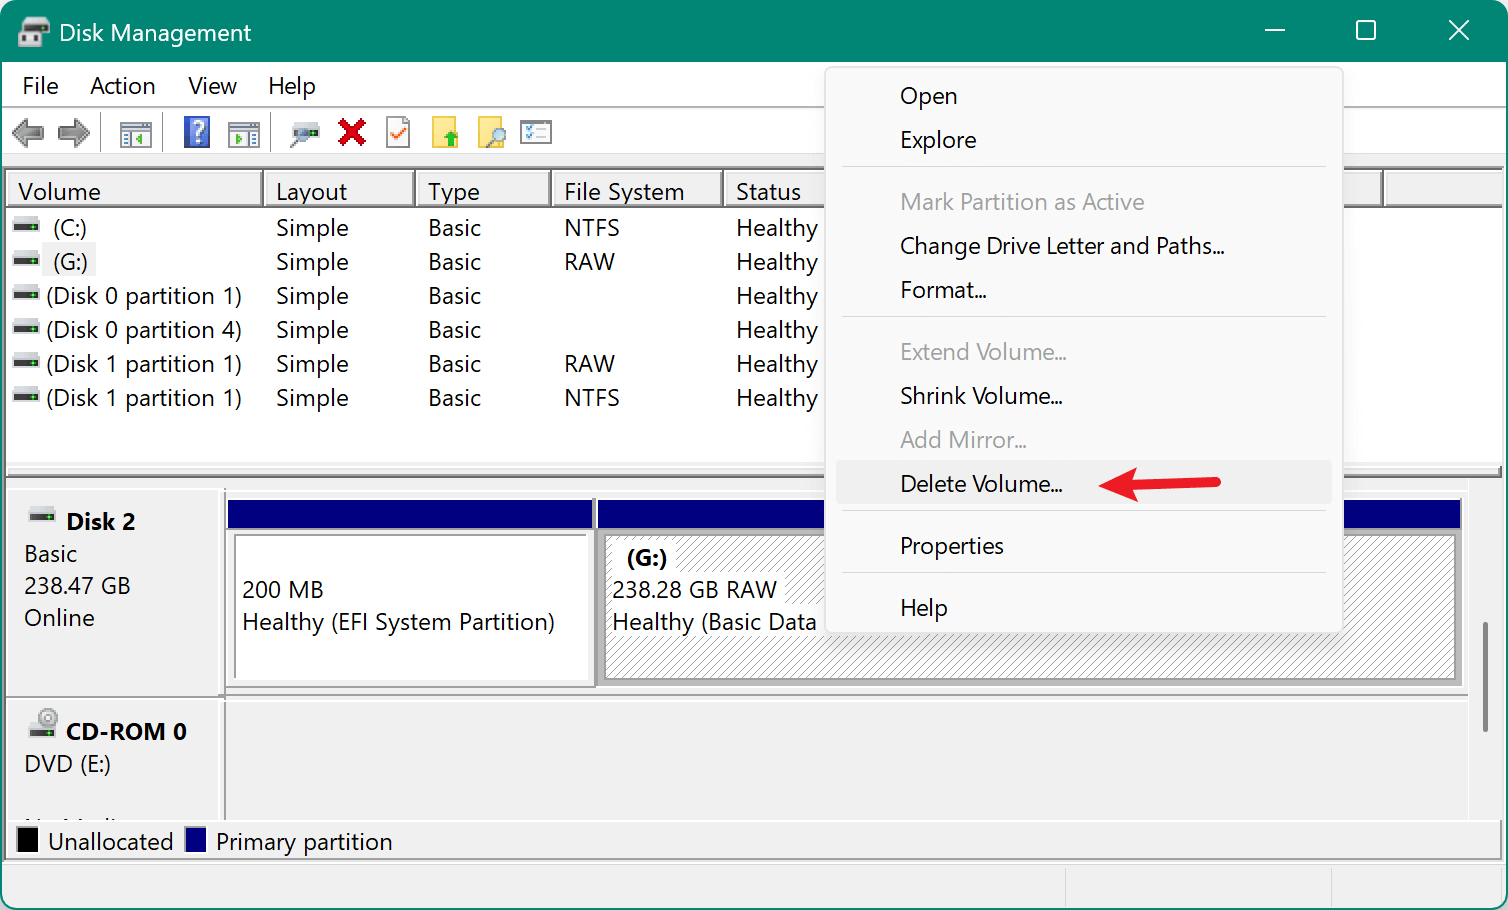This screenshot has width=1508, height=910.
Task: Choose Change Drive Letter and Paths
Action: (x=1062, y=245)
